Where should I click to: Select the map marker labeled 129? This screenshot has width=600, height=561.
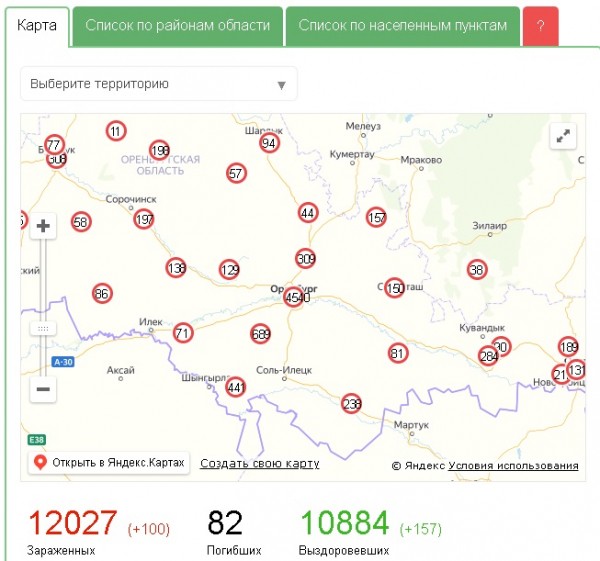coord(230,270)
